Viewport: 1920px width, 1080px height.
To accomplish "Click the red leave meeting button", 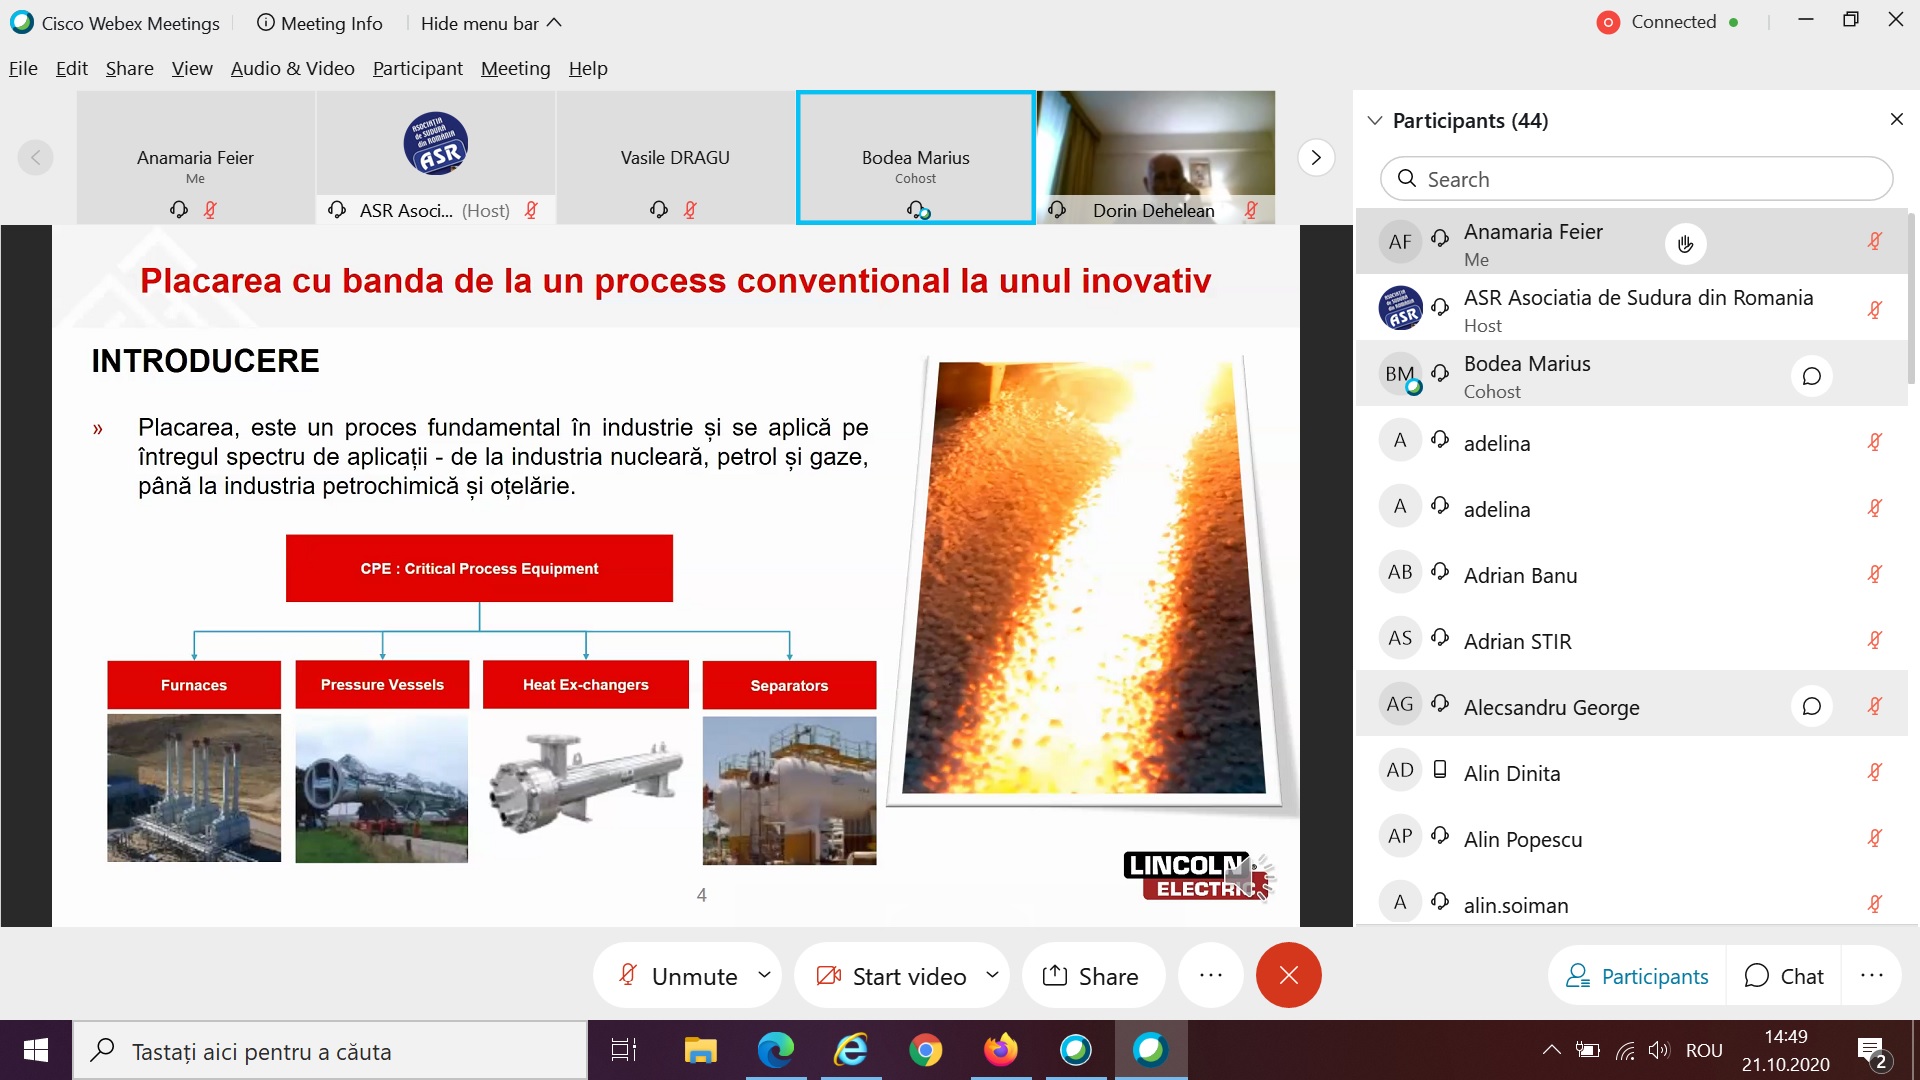I will (x=1288, y=975).
